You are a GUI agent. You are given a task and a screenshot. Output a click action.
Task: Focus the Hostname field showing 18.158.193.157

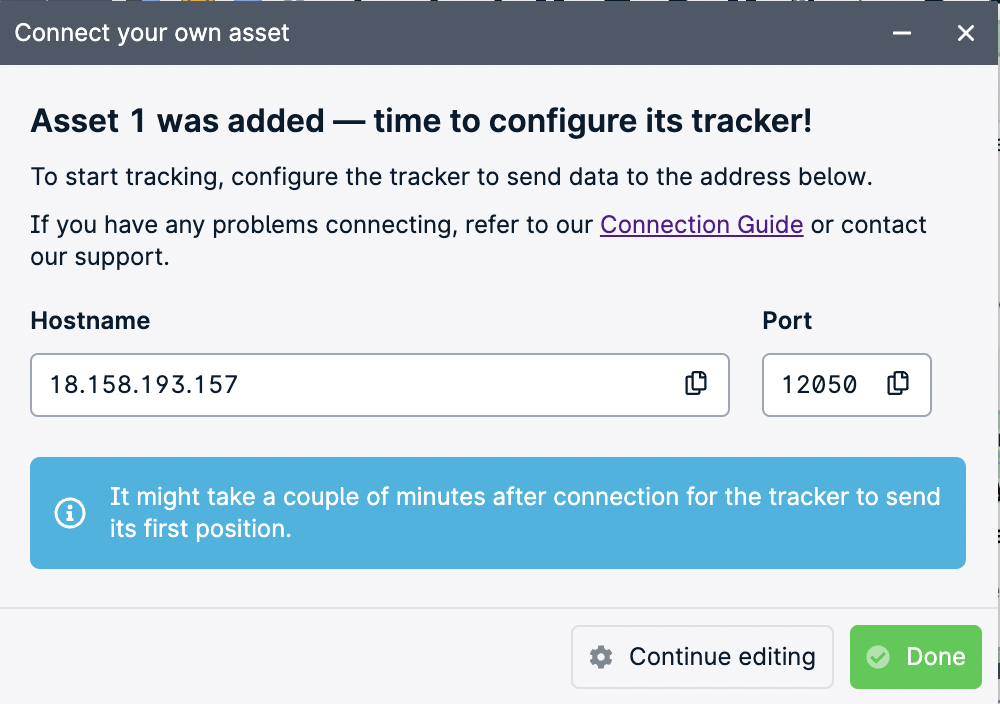click(379, 385)
